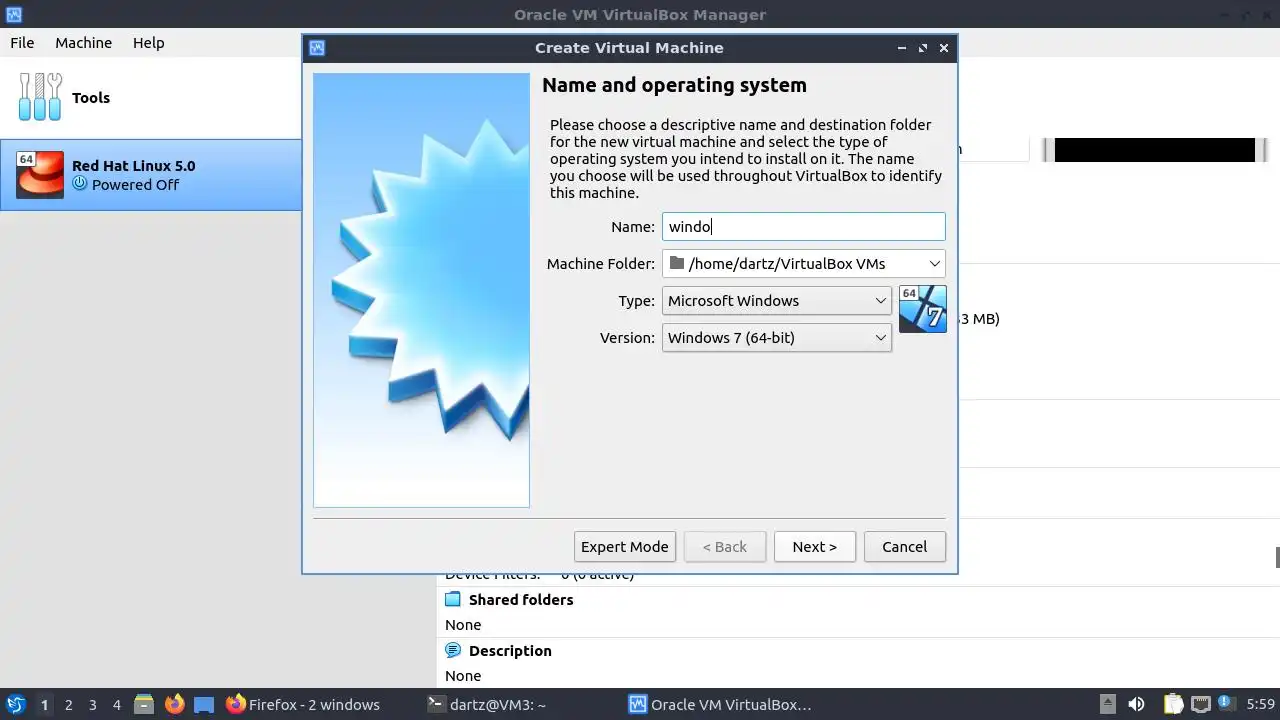Launch Firefox from the taskbar quick launcher

pyautogui.click(x=175, y=704)
